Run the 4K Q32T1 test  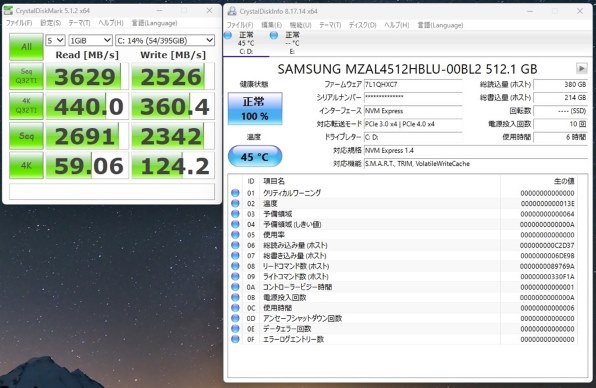(x=26, y=106)
